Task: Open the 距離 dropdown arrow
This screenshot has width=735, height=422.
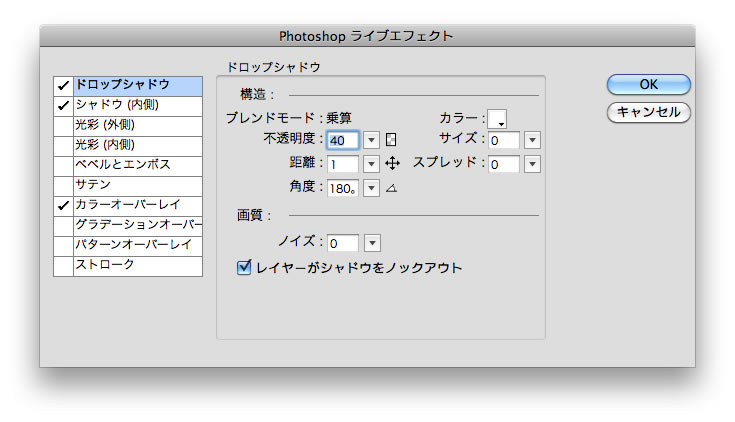Action: point(371,163)
